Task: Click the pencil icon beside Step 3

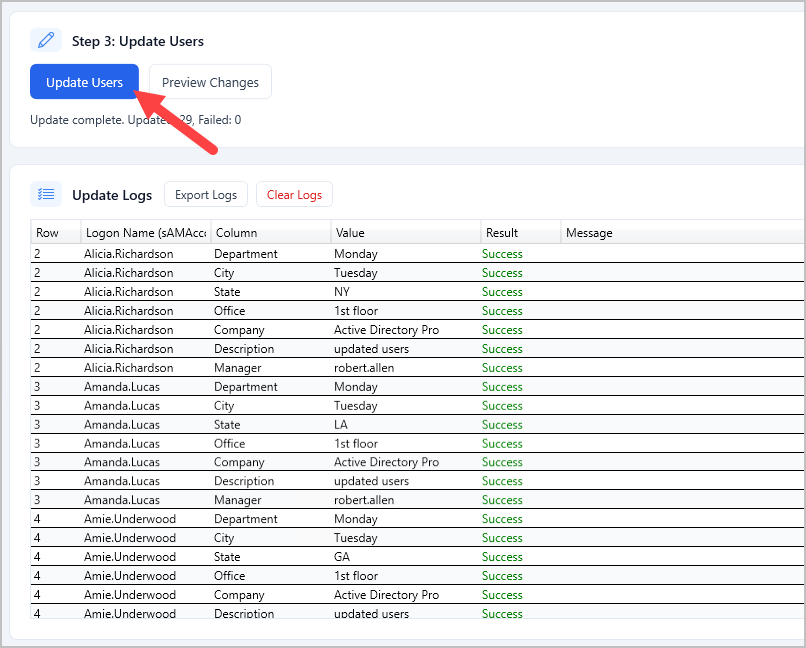Action: (x=46, y=41)
